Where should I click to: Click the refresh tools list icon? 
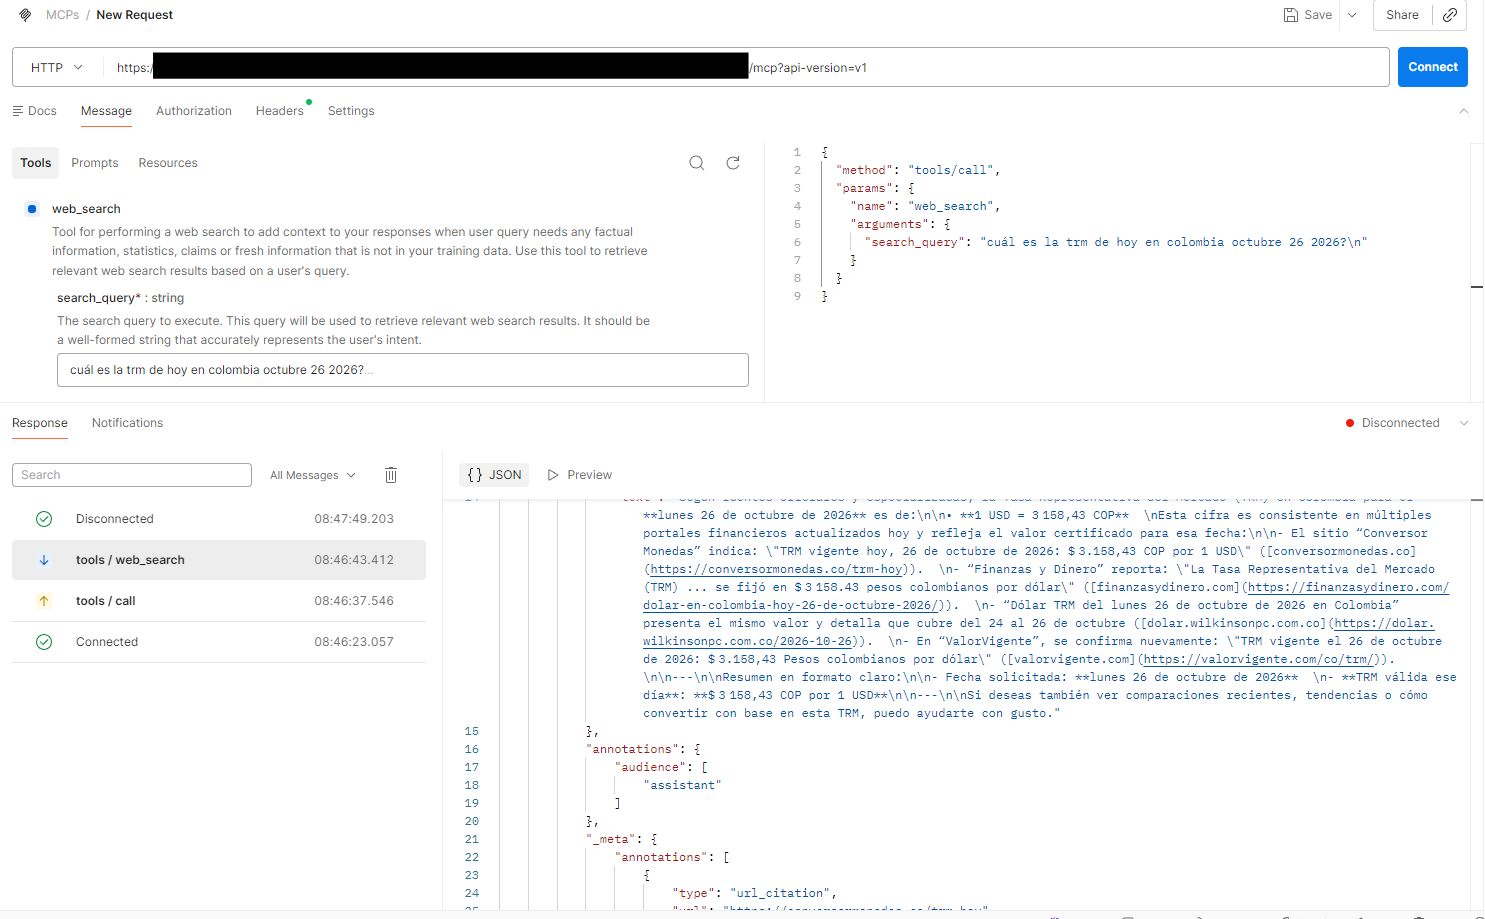733,163
